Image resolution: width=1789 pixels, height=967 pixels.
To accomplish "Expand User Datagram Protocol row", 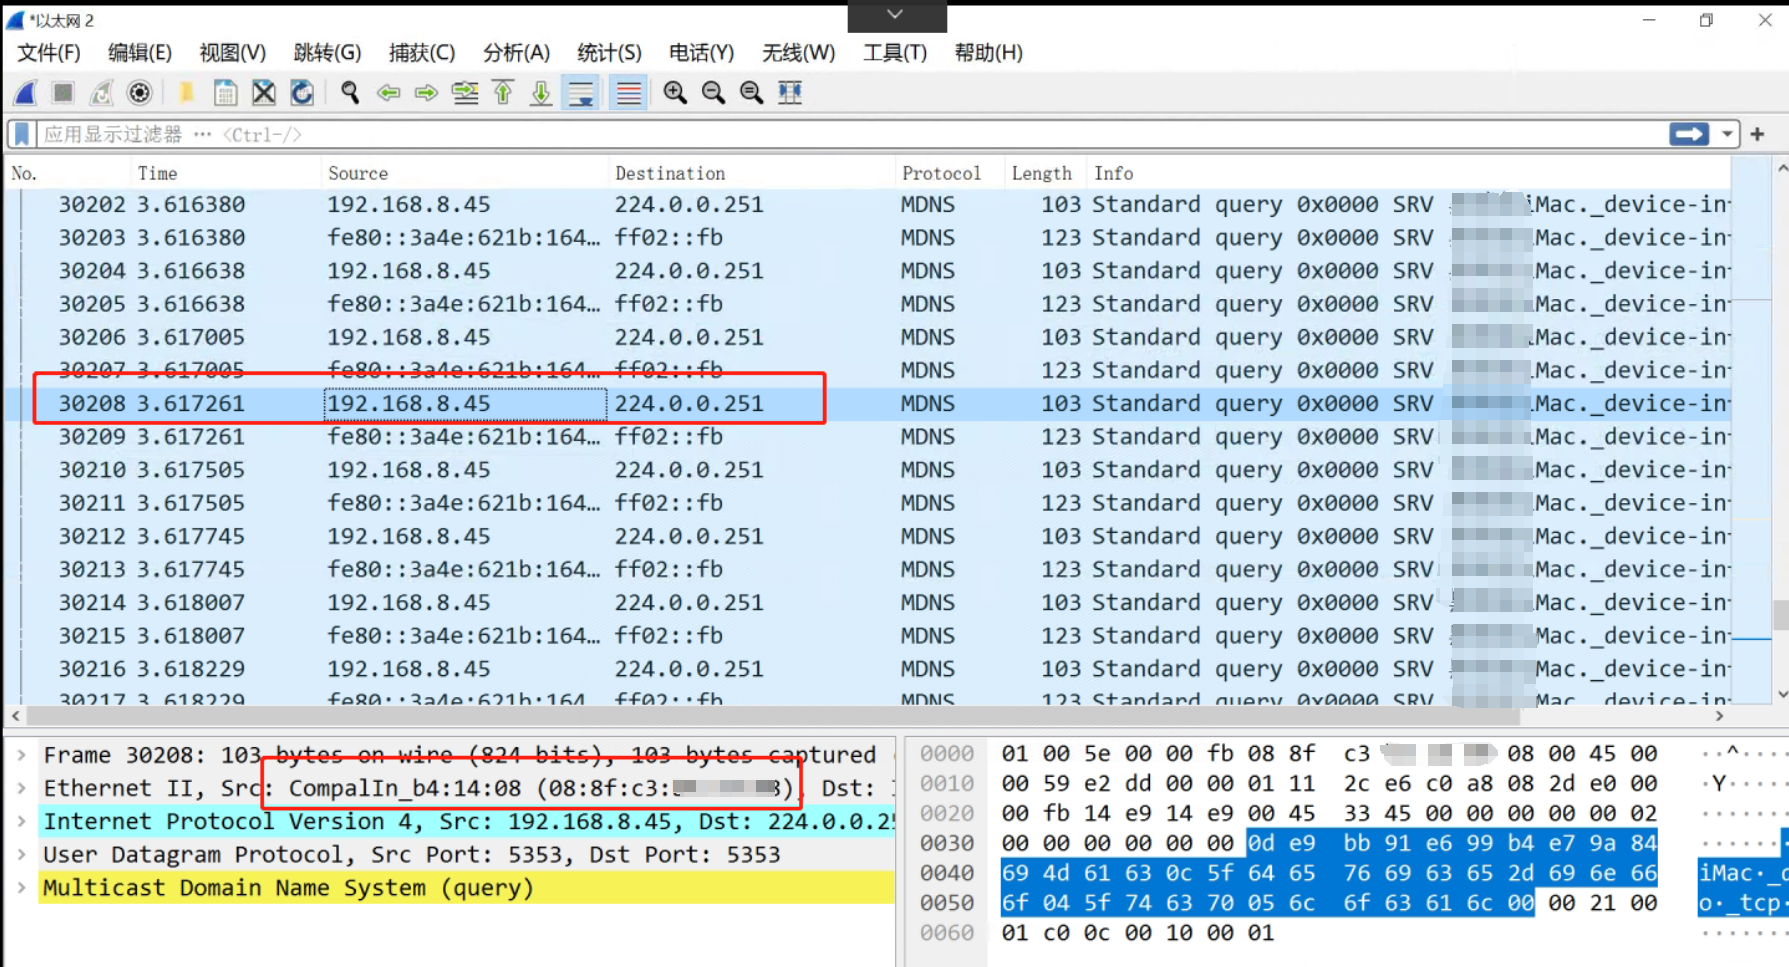I will click(x=21, y=855).
